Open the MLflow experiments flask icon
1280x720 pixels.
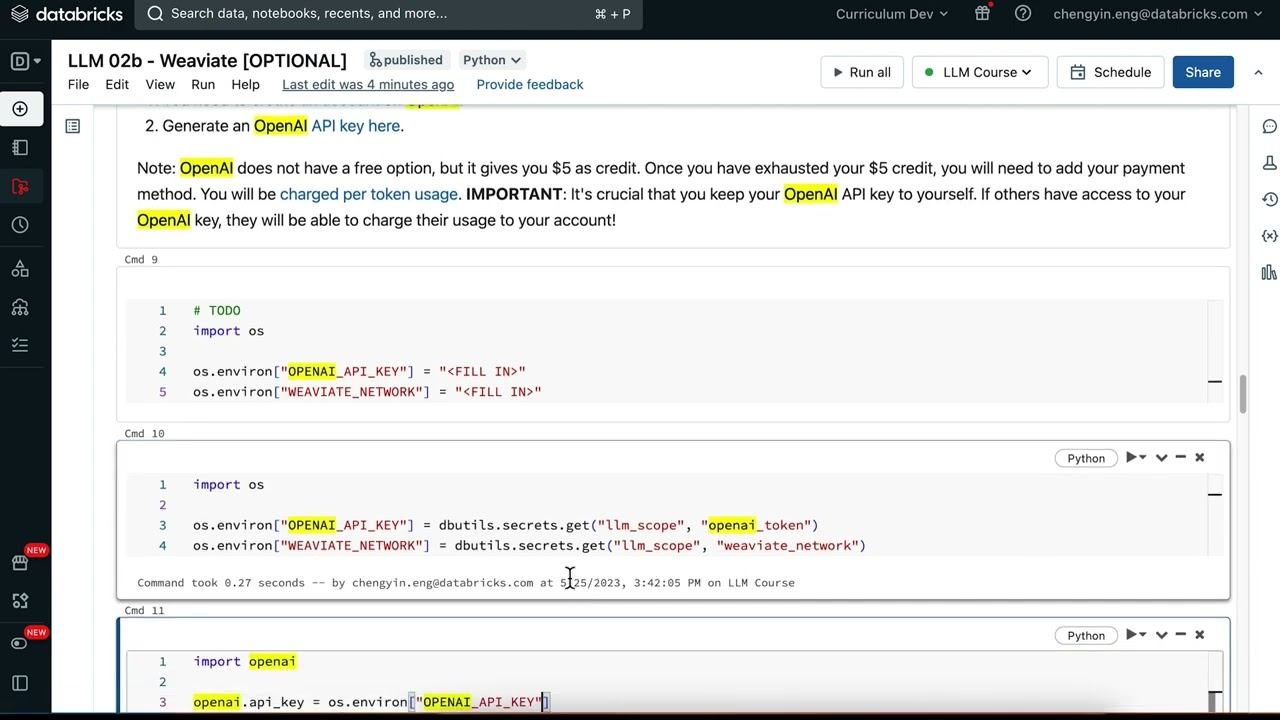(x=1269, y=162)
